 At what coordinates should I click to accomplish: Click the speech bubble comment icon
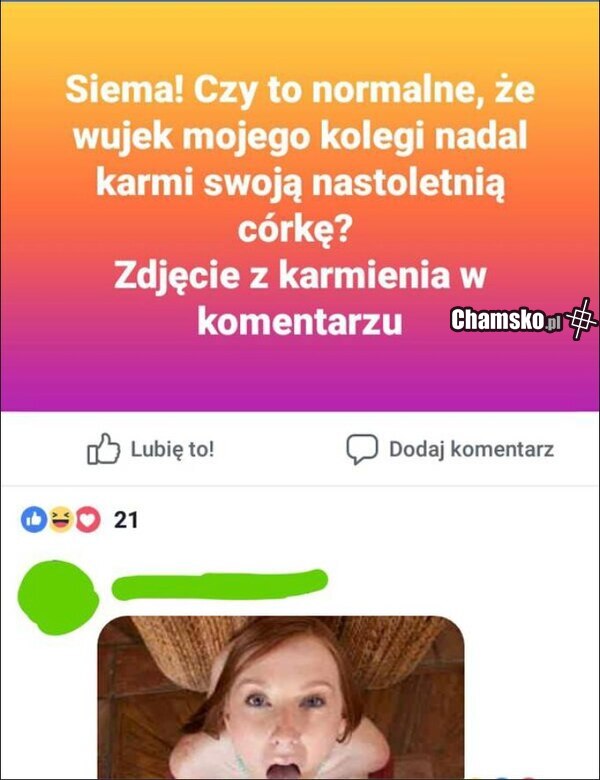[x=362, y=449]
